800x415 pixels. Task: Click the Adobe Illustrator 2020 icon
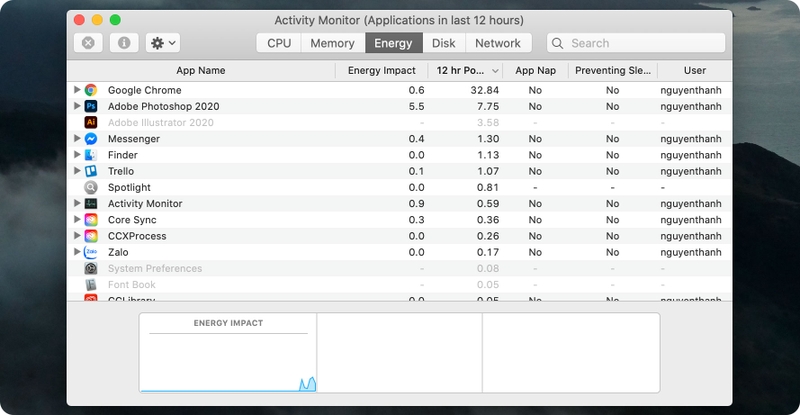point(91,123)
